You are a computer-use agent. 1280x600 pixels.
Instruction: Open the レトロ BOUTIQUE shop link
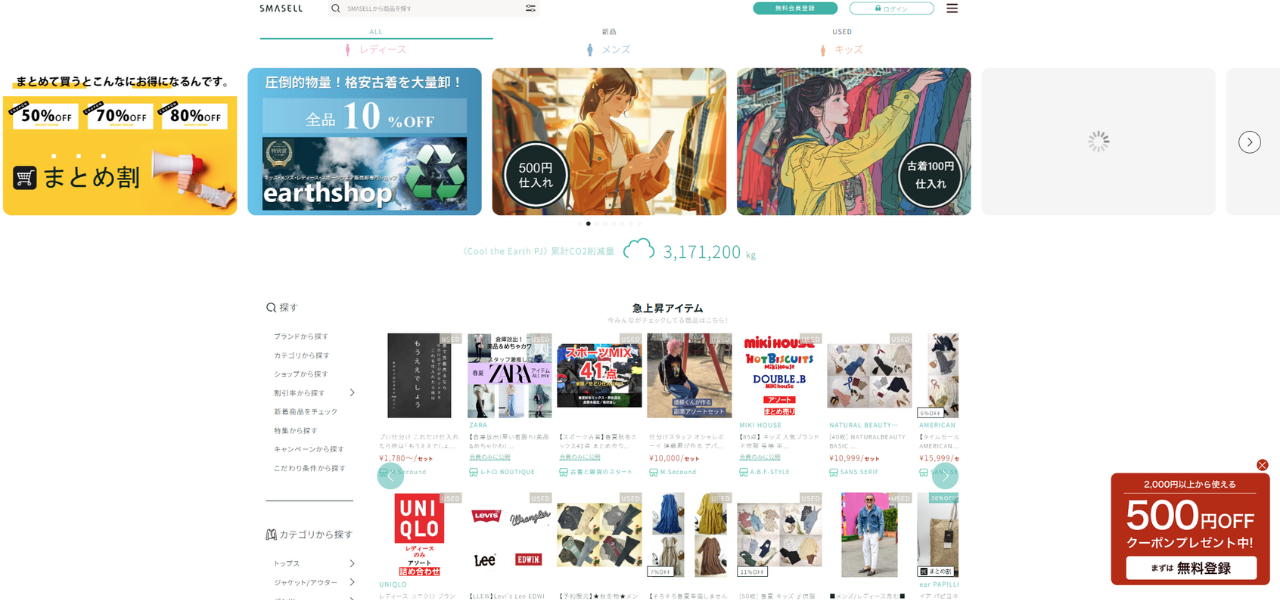507,472
